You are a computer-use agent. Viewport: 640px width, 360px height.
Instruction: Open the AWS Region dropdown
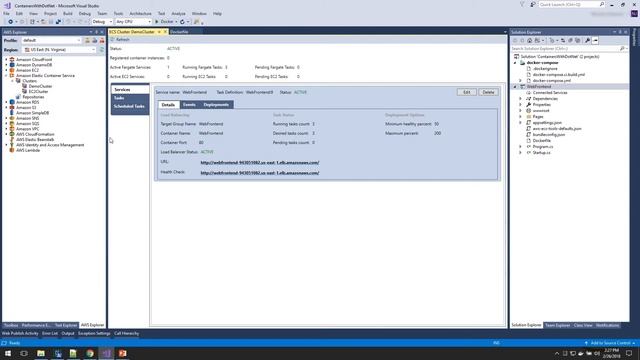tap(59, 50)
